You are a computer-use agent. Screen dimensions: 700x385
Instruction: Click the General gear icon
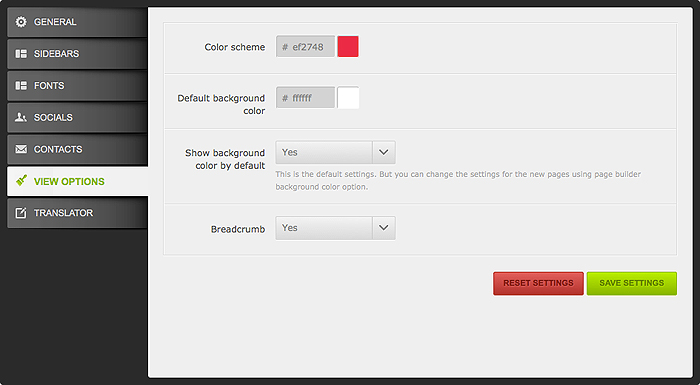[21, 22]
